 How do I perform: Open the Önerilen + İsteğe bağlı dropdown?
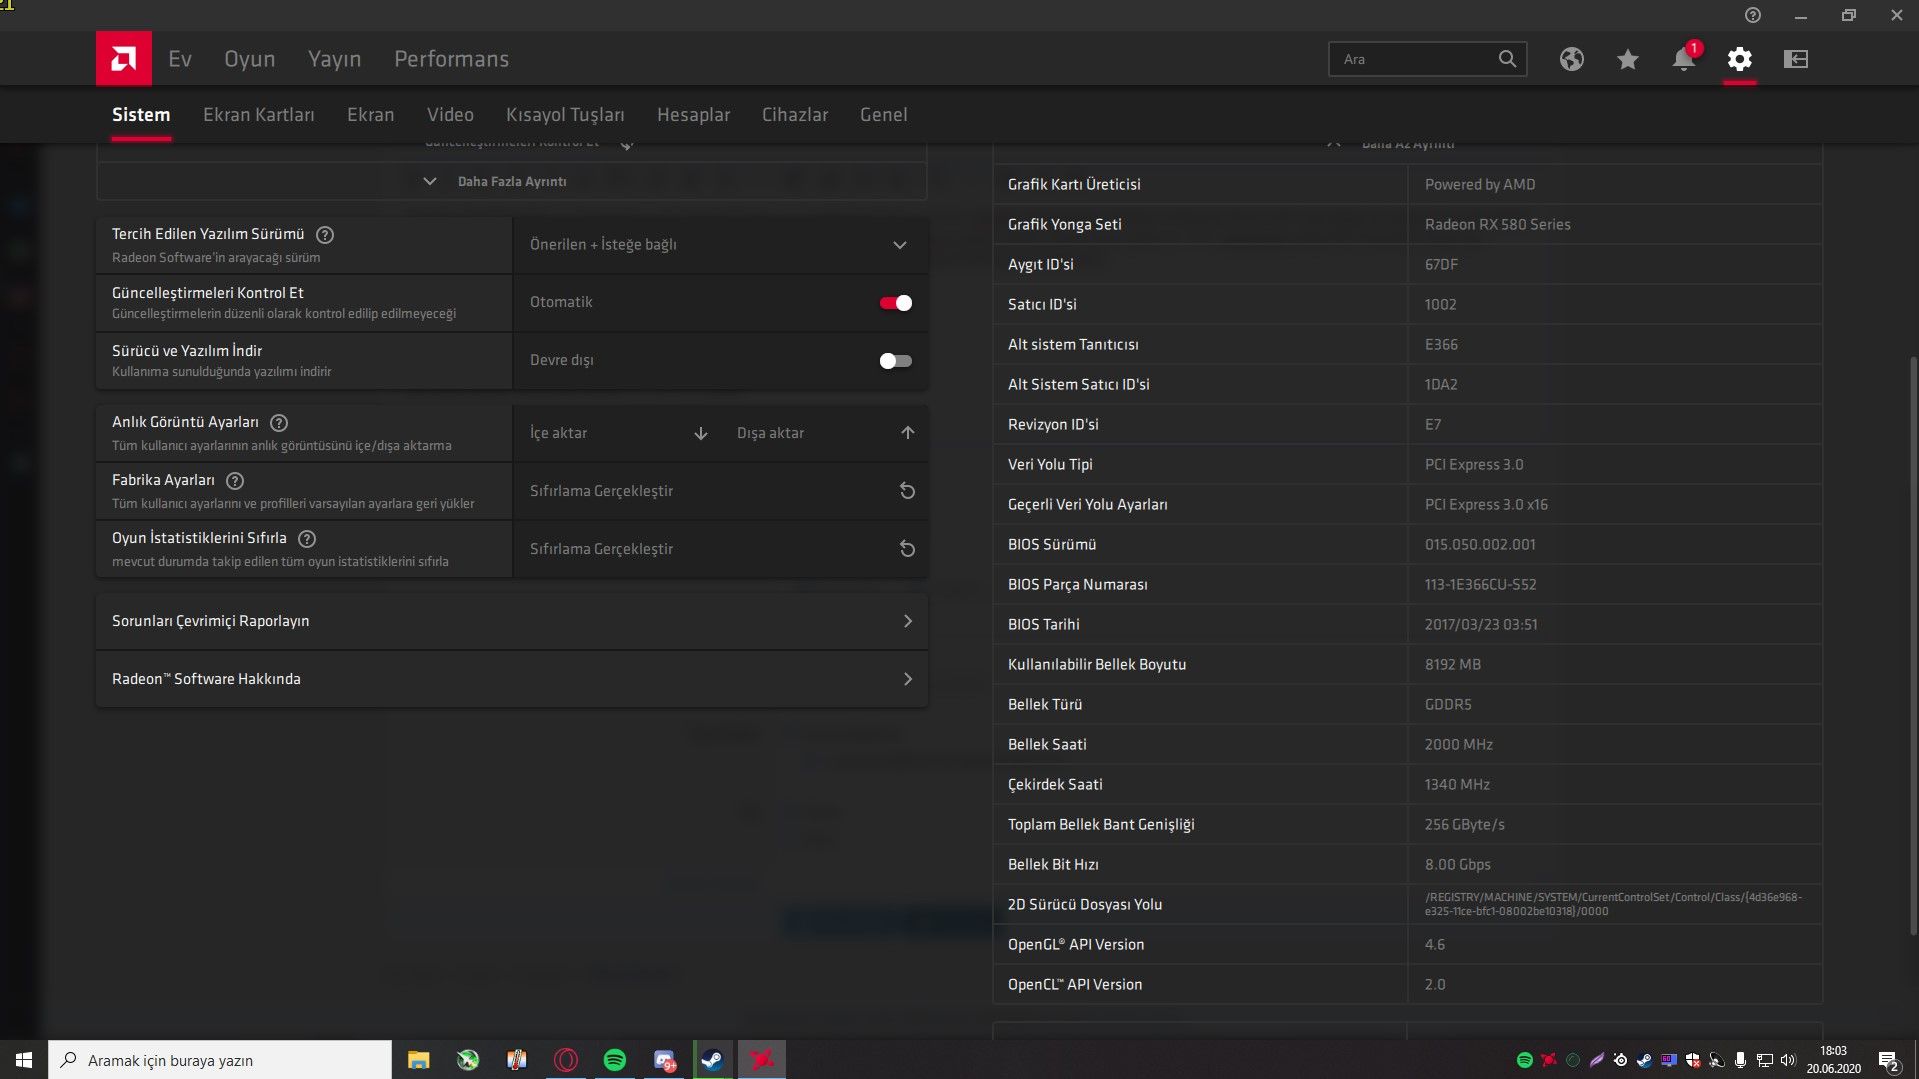[x=718, y=244]
